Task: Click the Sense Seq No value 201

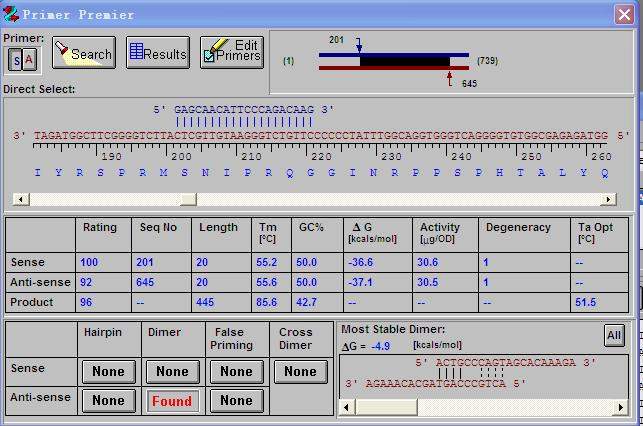Action: tap(145, 262)
